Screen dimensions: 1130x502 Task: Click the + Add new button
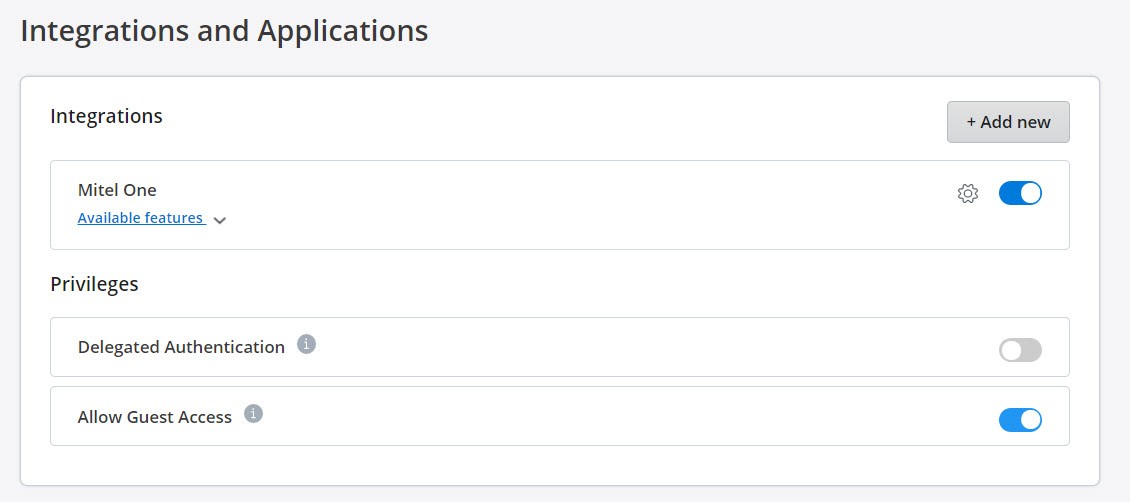pos(1007,122)
